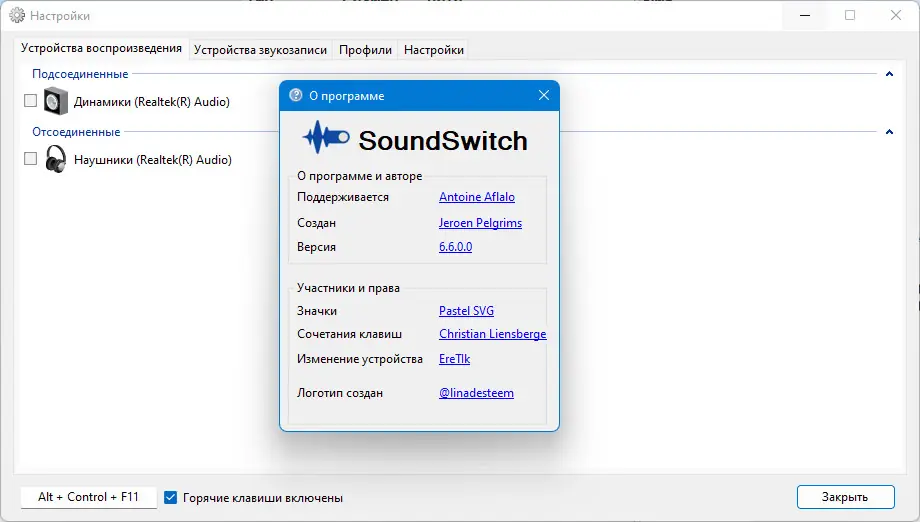Image resolution: width=920 pixels, height=522 pixels.
Task: Maximize the Настройки window
Action: click(x=850, y=15)
